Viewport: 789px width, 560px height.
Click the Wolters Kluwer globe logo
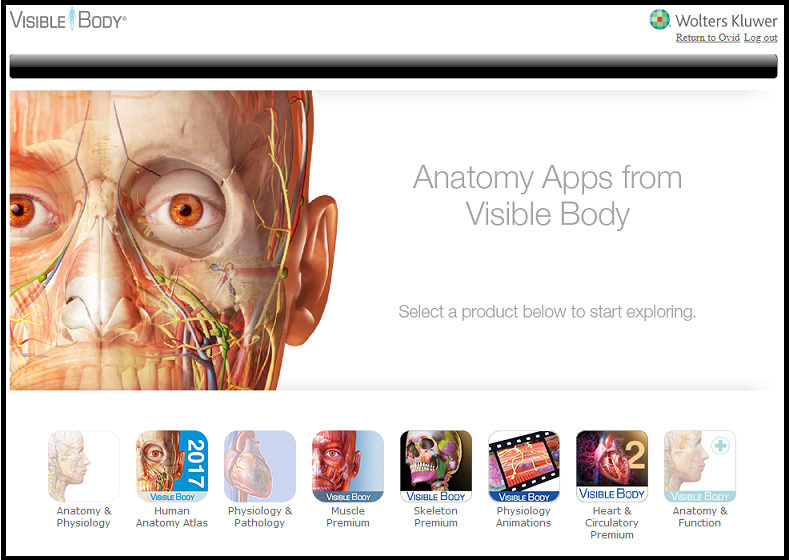[x=659, y=20]
